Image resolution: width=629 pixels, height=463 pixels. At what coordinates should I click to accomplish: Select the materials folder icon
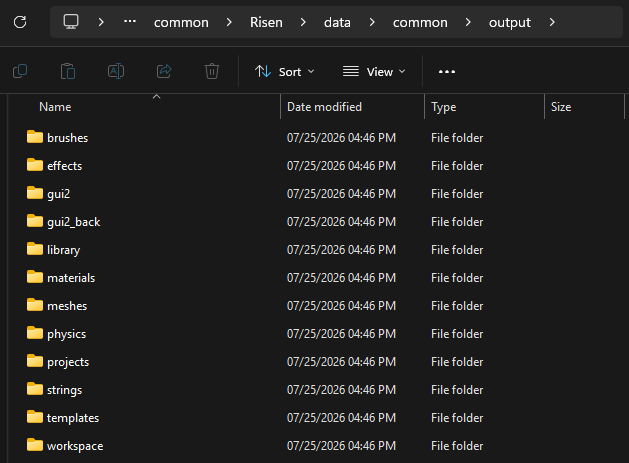tap(35, 277)
